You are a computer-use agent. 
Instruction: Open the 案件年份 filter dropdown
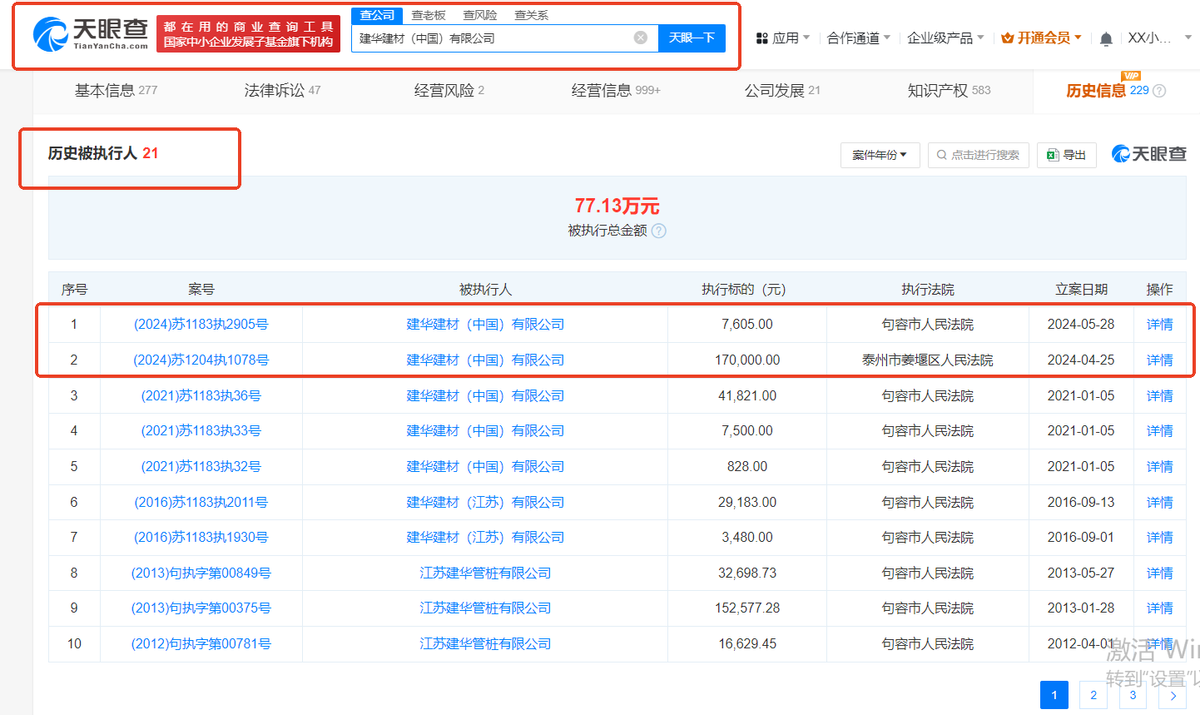(x=879, y=155)
